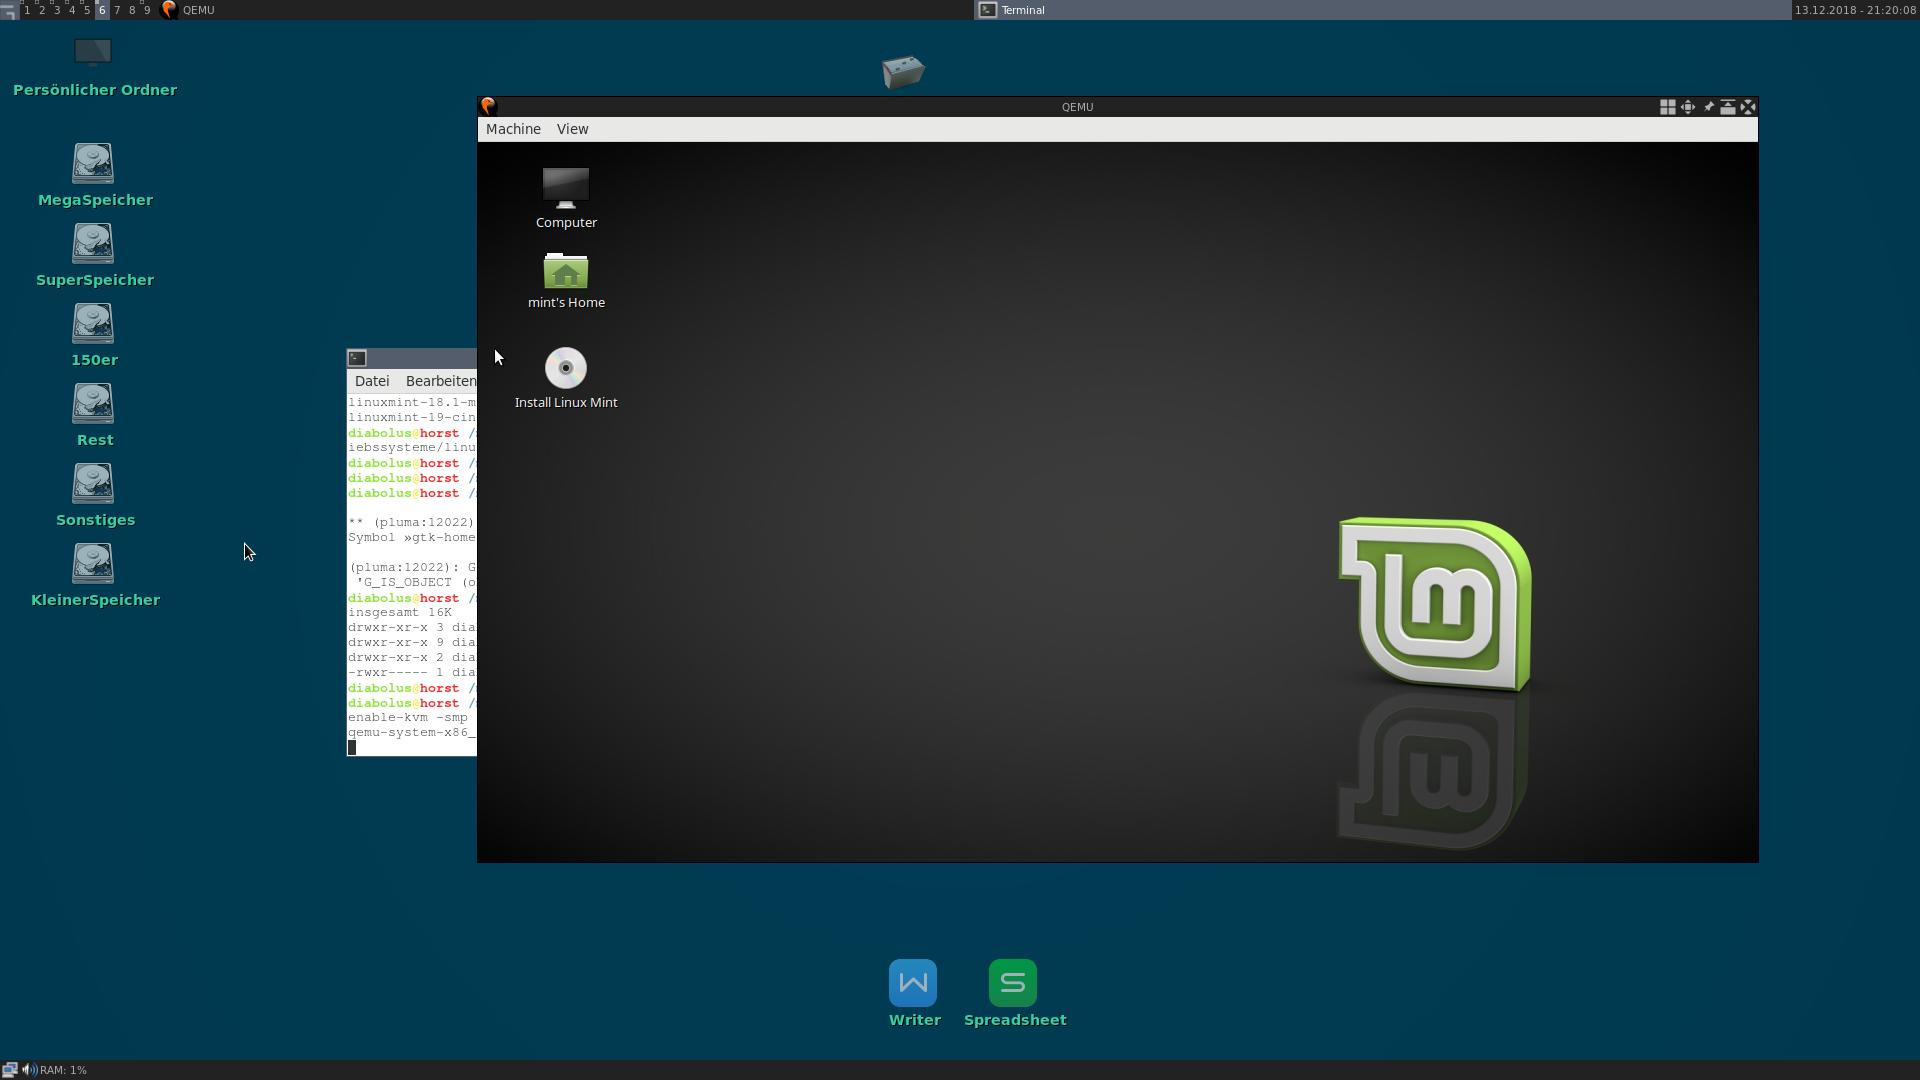Open the MegaSpeicher drive icon
The image size is (1920, 1080).
tap(93, 164)
